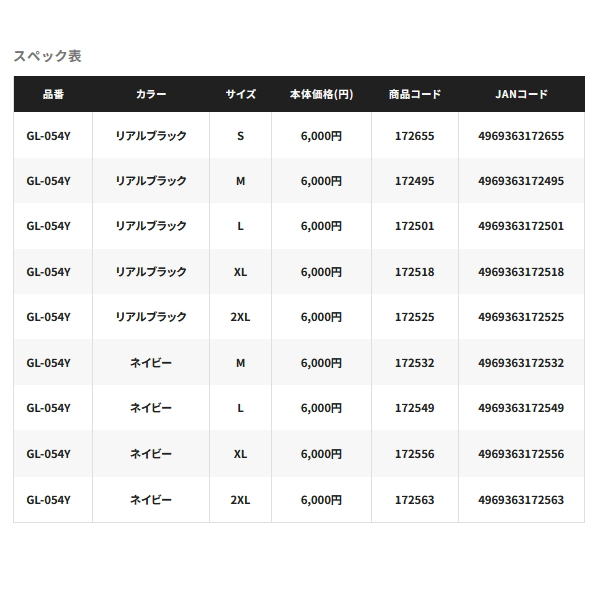Click the スペック表 heading
This screenshot has width=600, height=600.
click(x=48, y=56)
